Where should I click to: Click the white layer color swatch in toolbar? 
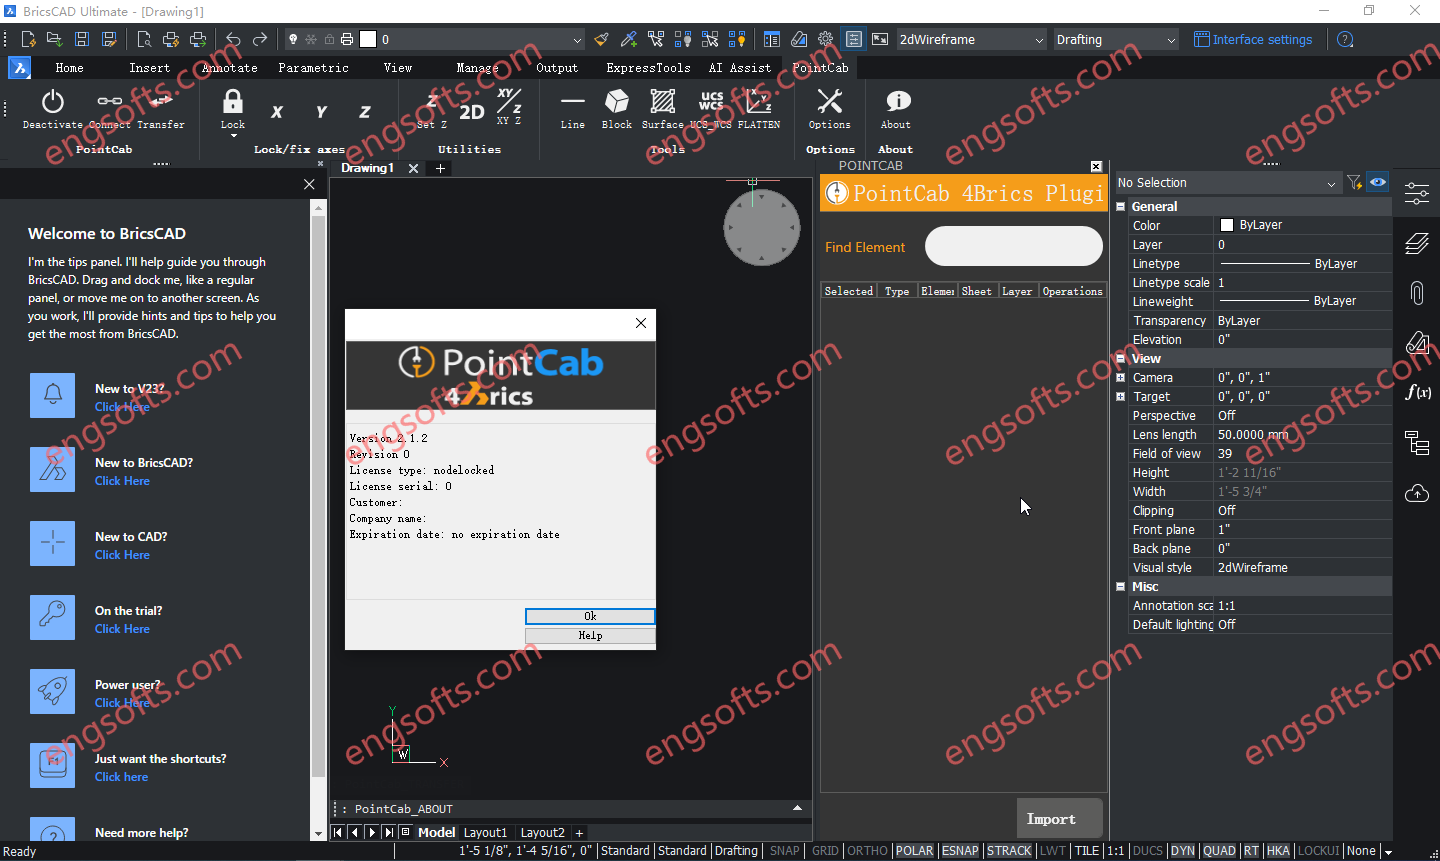tap(368, 40)
